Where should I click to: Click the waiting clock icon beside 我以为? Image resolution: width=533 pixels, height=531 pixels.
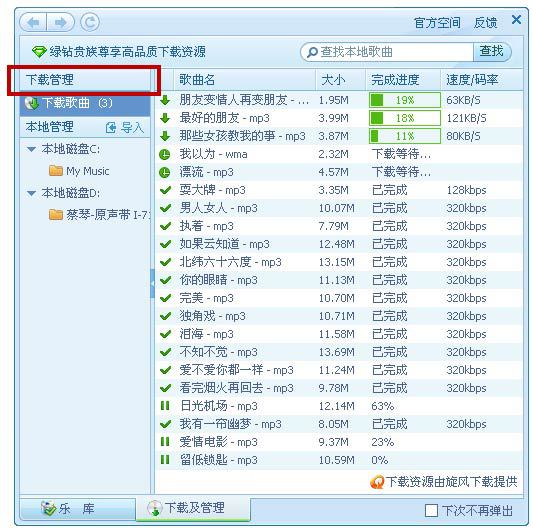165,155
